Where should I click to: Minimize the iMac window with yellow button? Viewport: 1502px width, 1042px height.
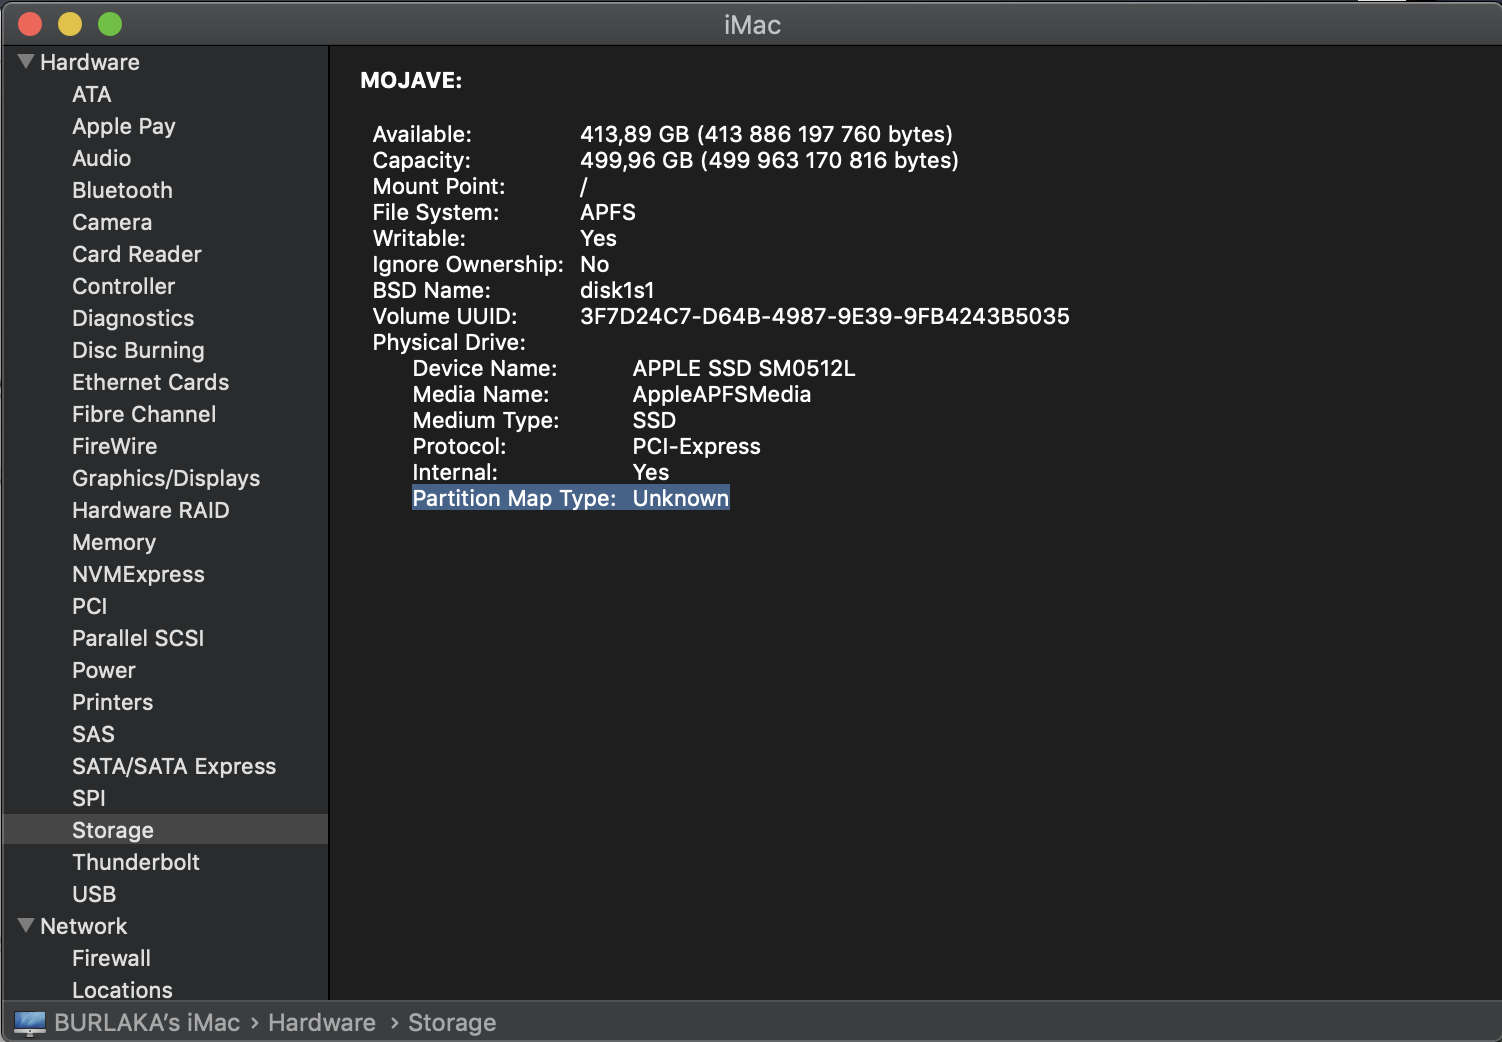pos(70,24)
